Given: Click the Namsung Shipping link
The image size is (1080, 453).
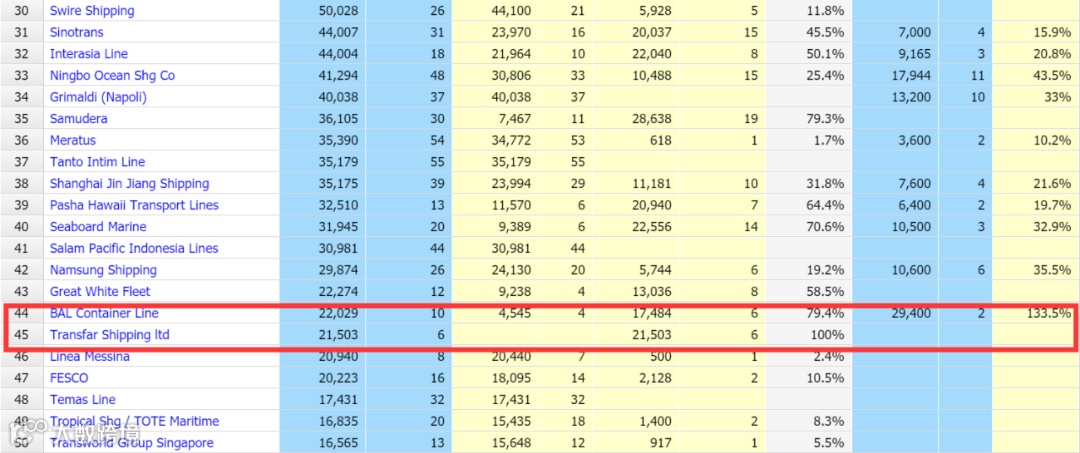Looking at the screenshot, I should (103, 270).
